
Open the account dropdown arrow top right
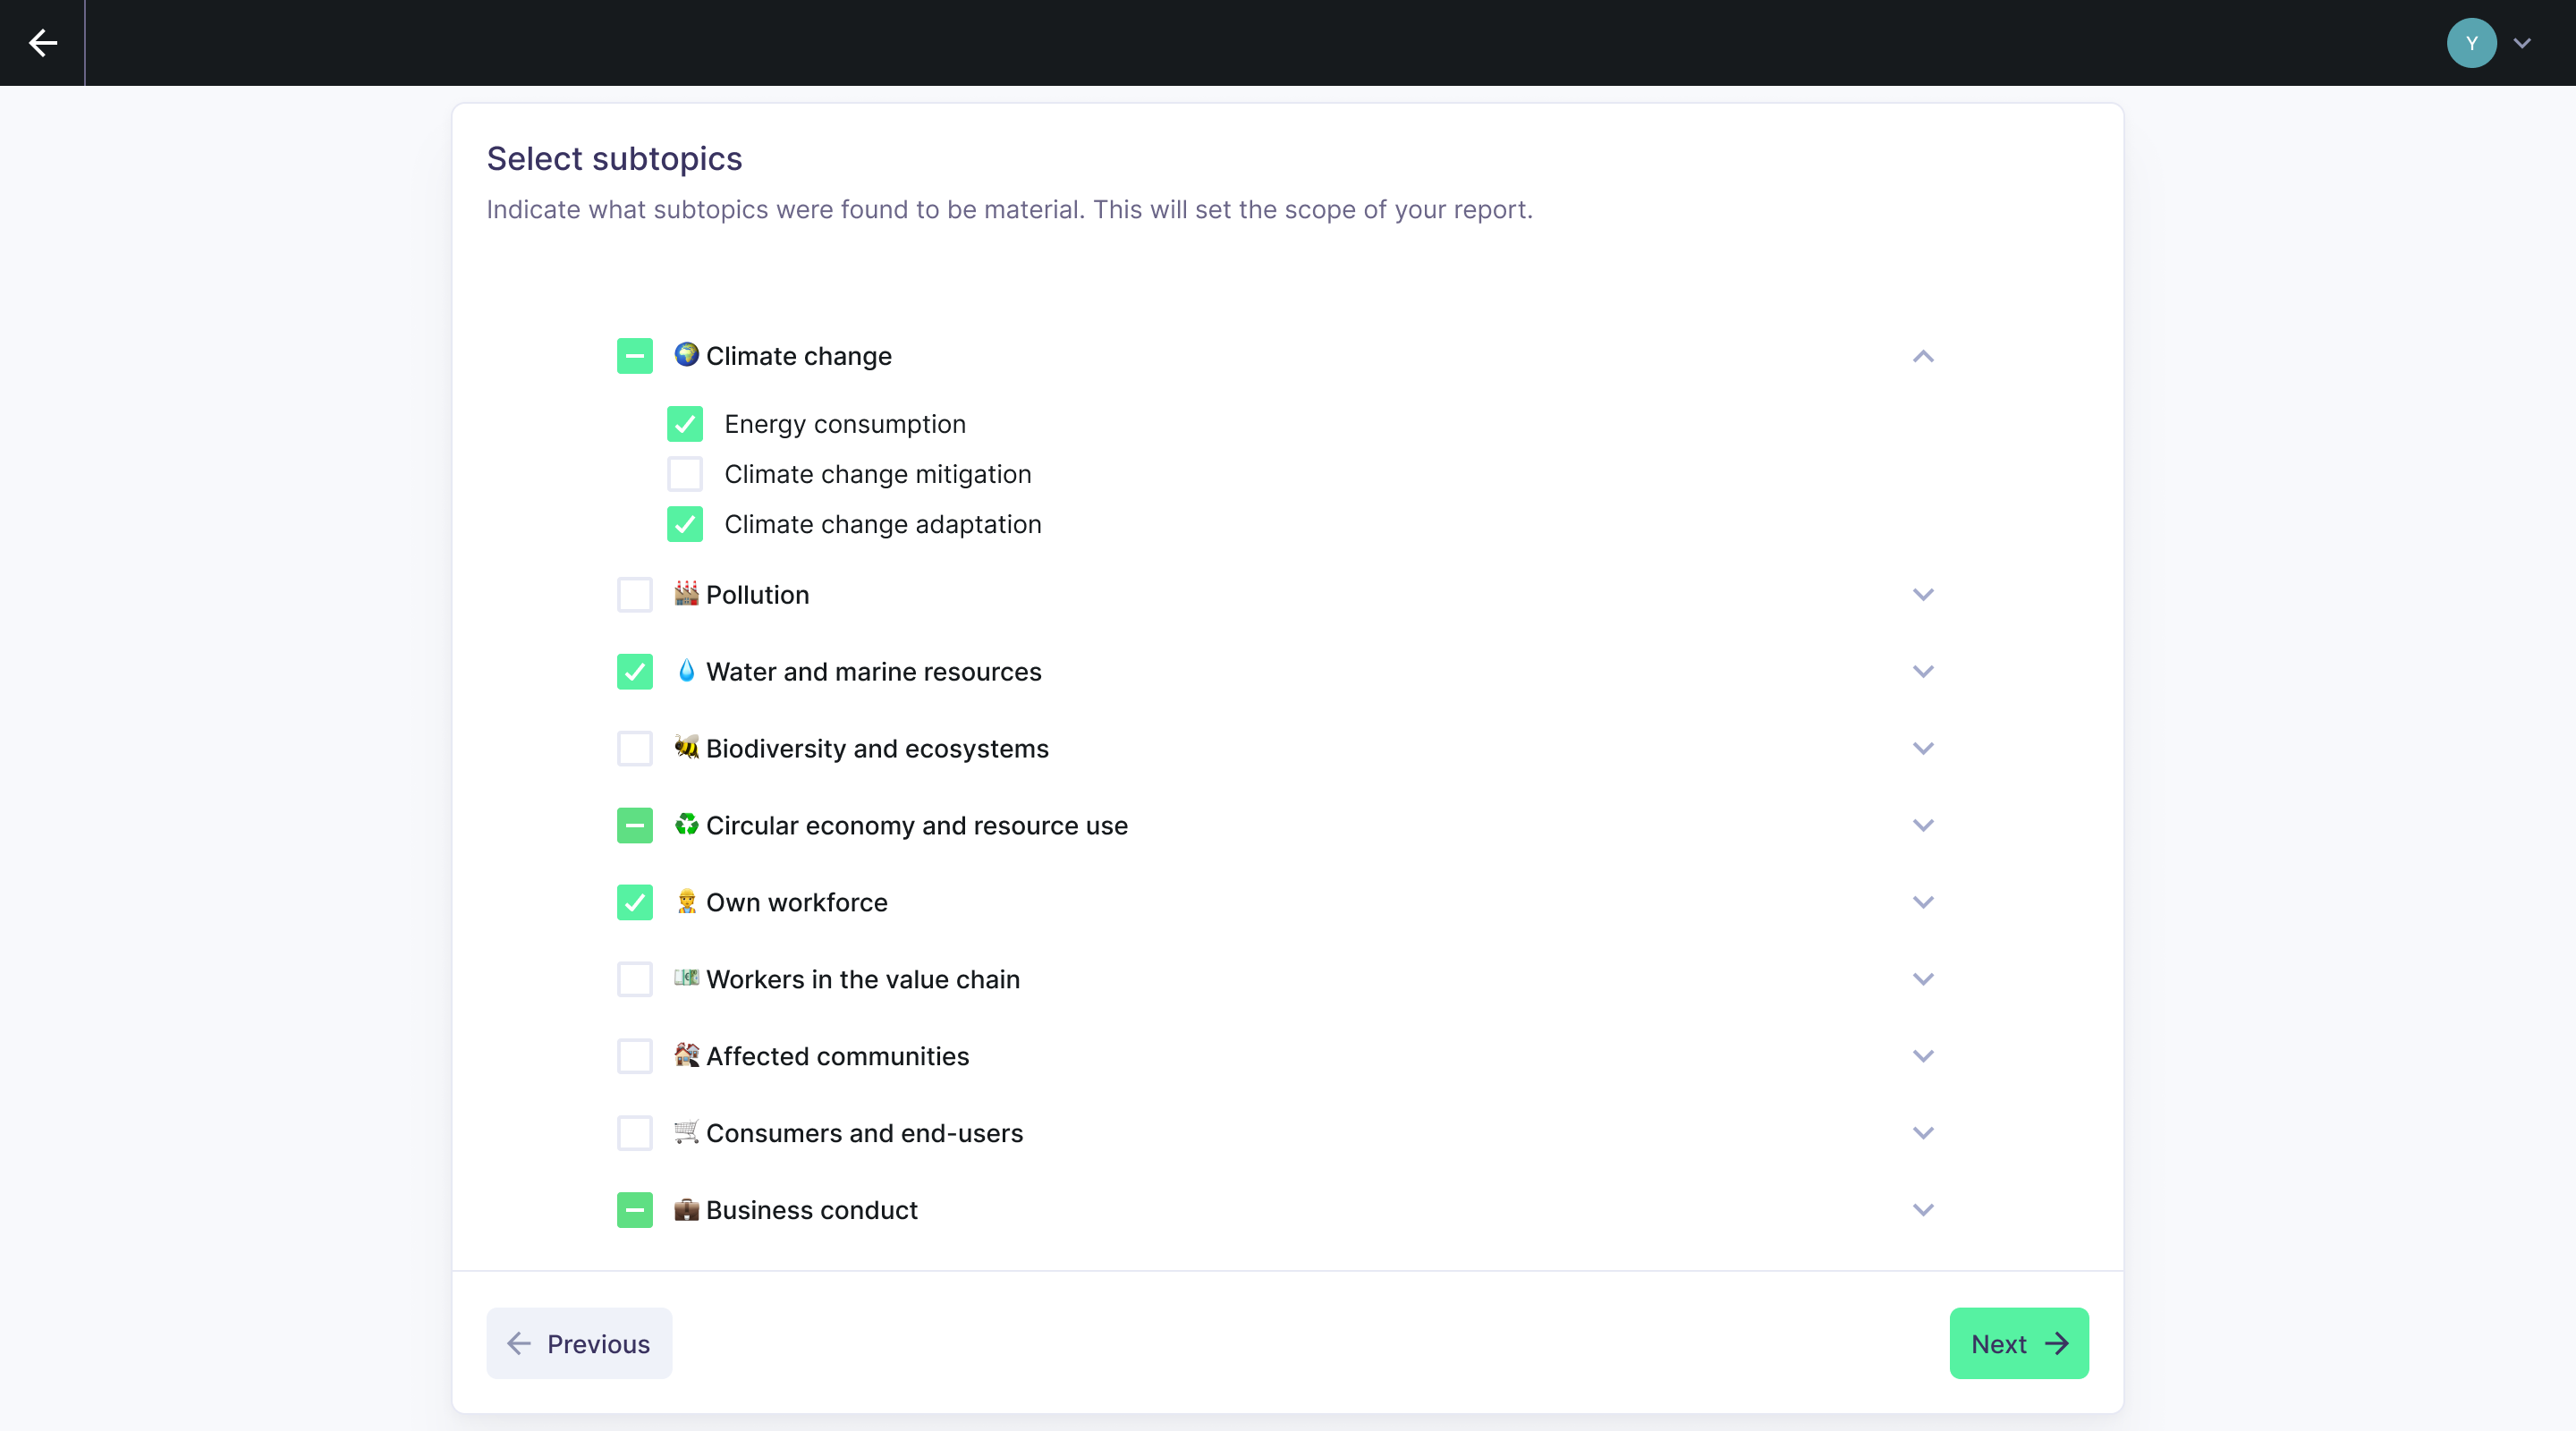coord(2522,43)
